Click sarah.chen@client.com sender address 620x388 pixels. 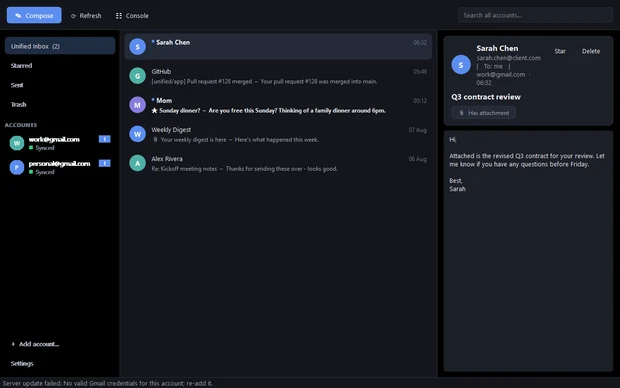point(508,58)
